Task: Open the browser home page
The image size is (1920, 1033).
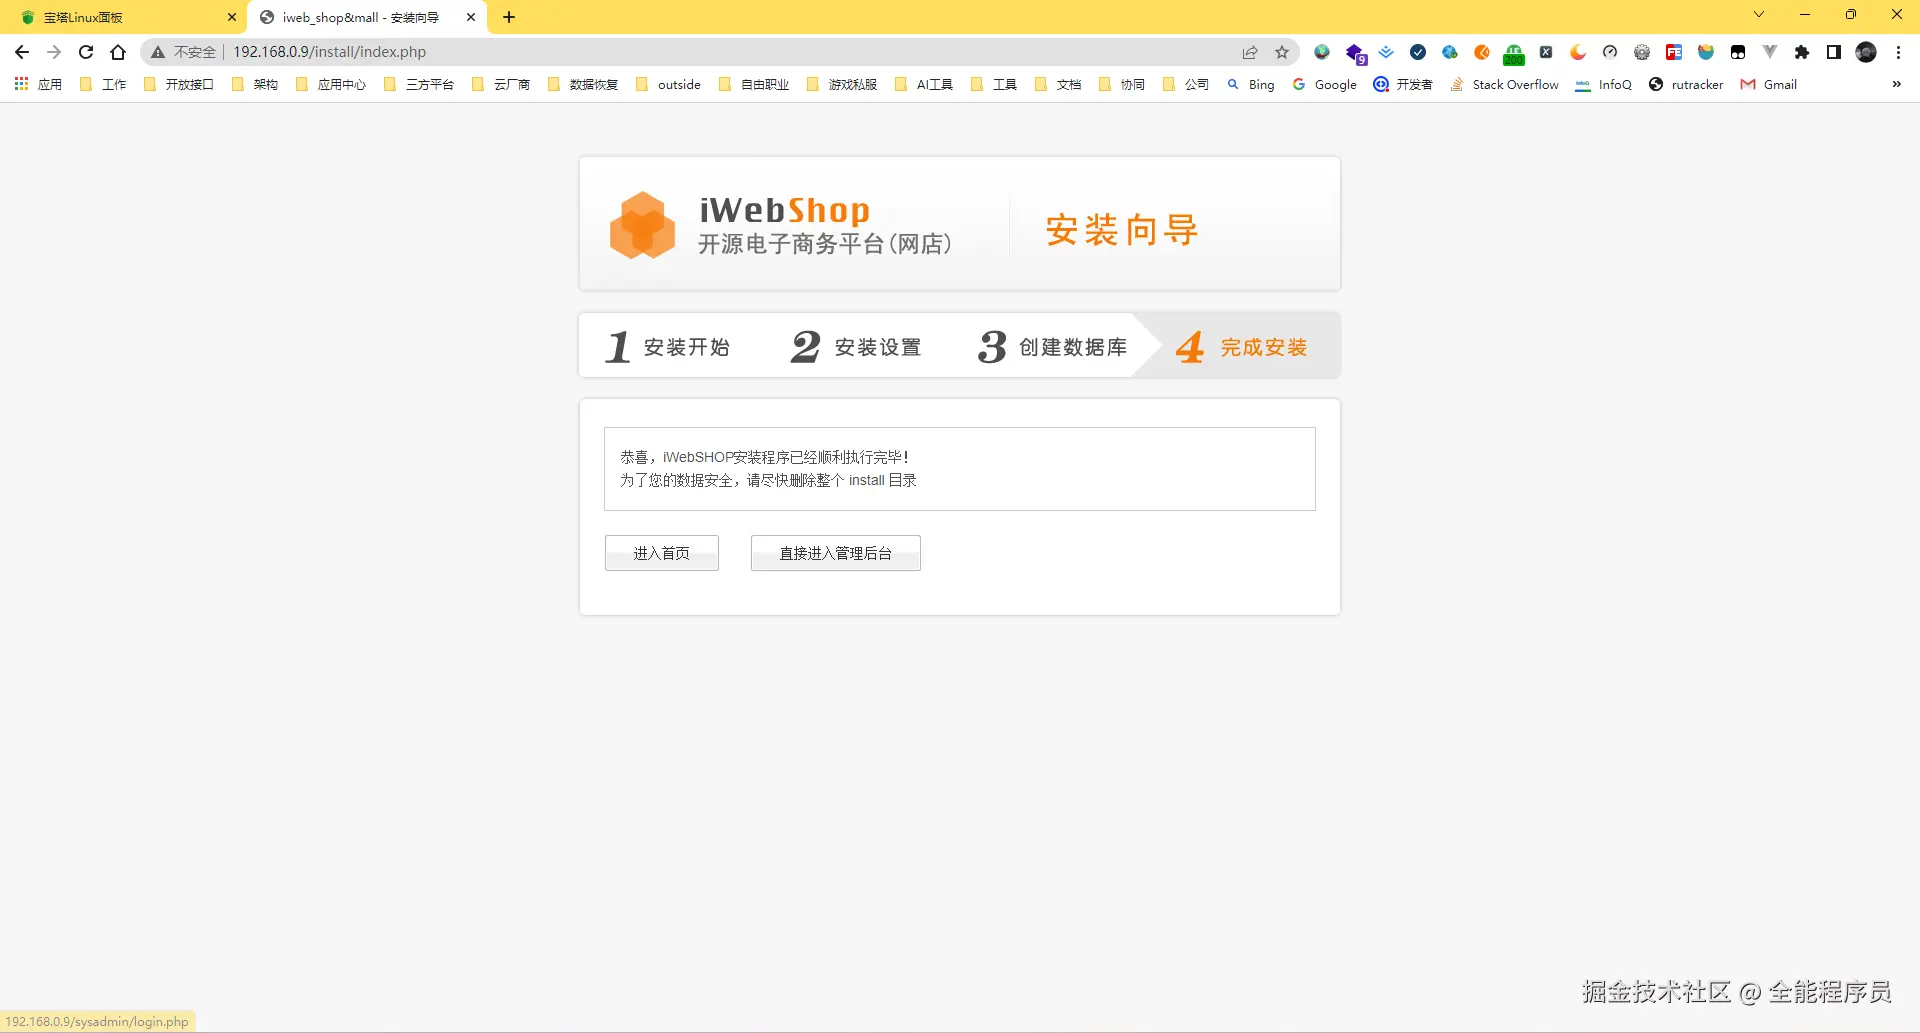Action: (118, 52)
